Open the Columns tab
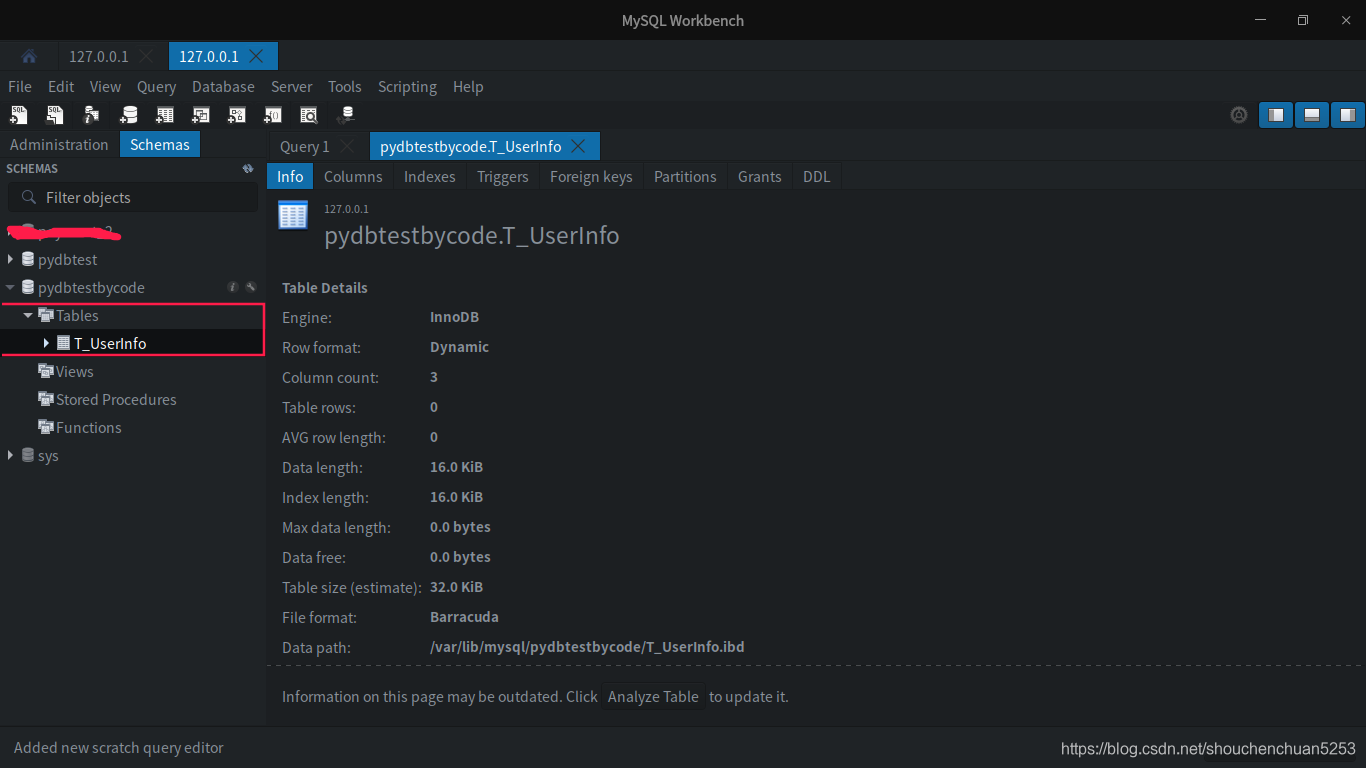Image resolution: width=1366 pixels, height=768 pixels. tap(353, 177)
